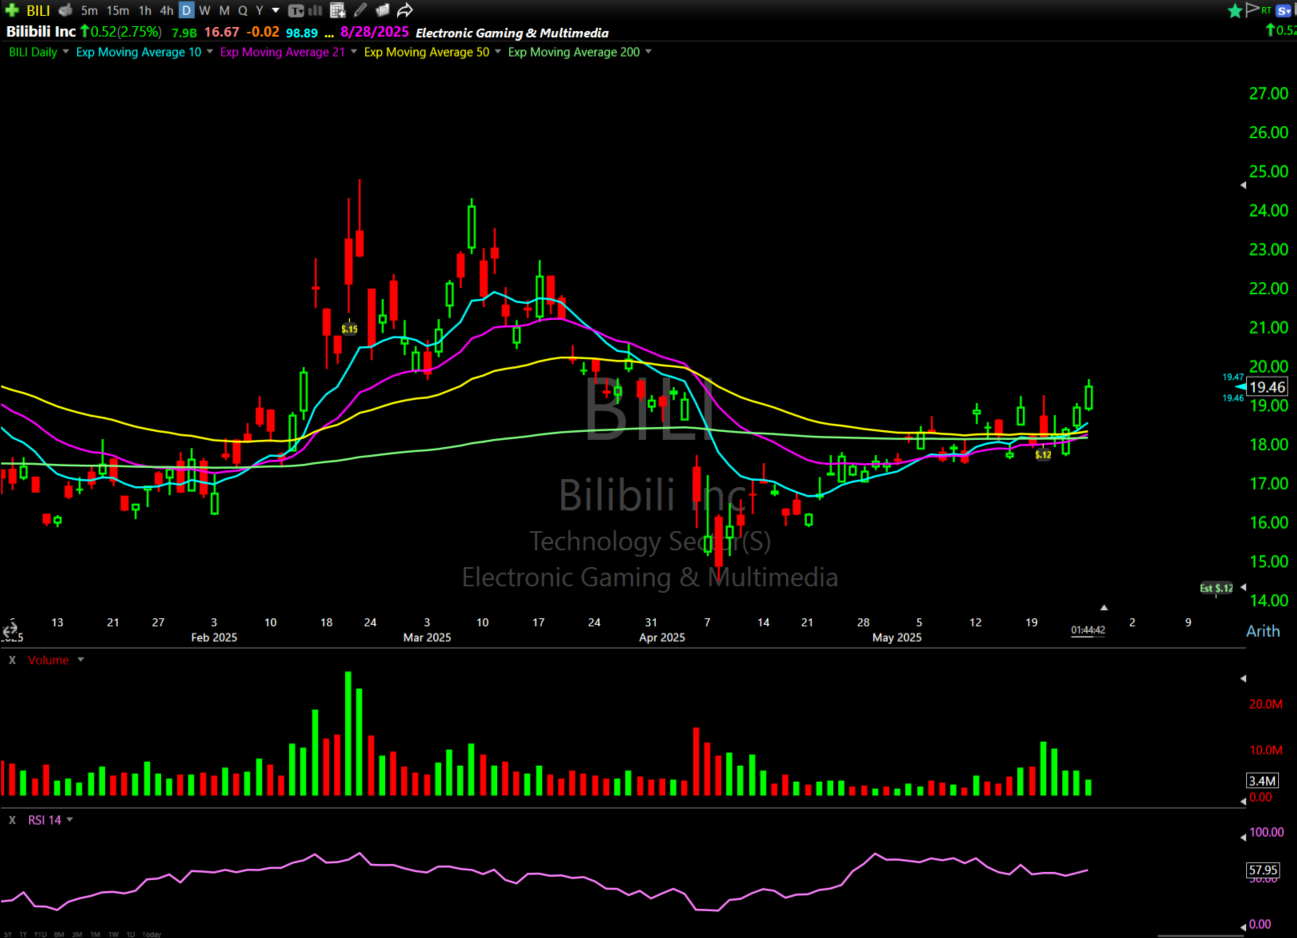Click the triangle above the countdown timer
This screenshot has height=938, width=1297.
pos(1104,607)
